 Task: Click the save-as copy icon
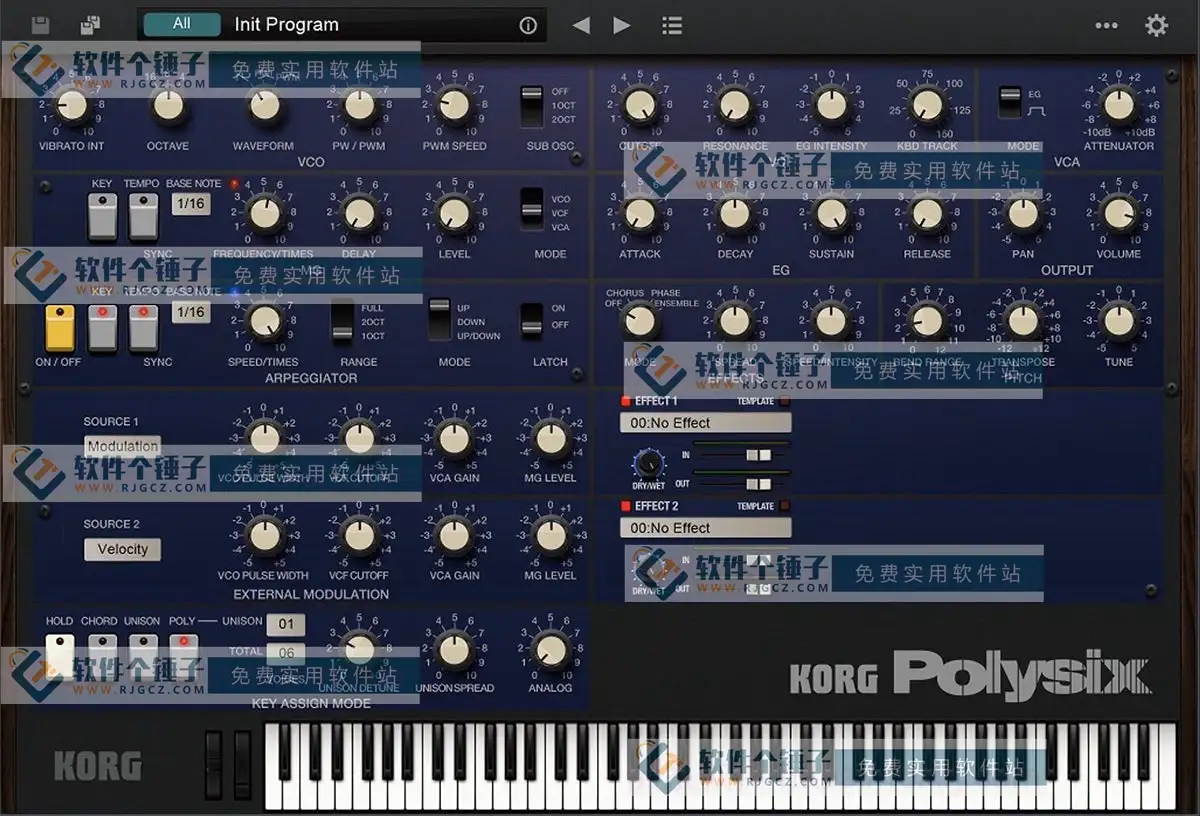[91, 25]
